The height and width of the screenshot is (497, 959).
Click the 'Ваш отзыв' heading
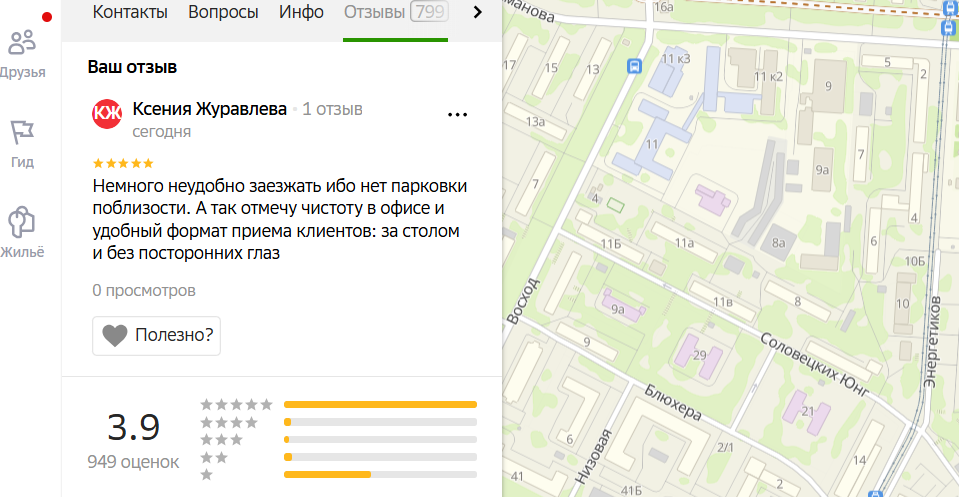pyautogui.click(x=132, y=67)
